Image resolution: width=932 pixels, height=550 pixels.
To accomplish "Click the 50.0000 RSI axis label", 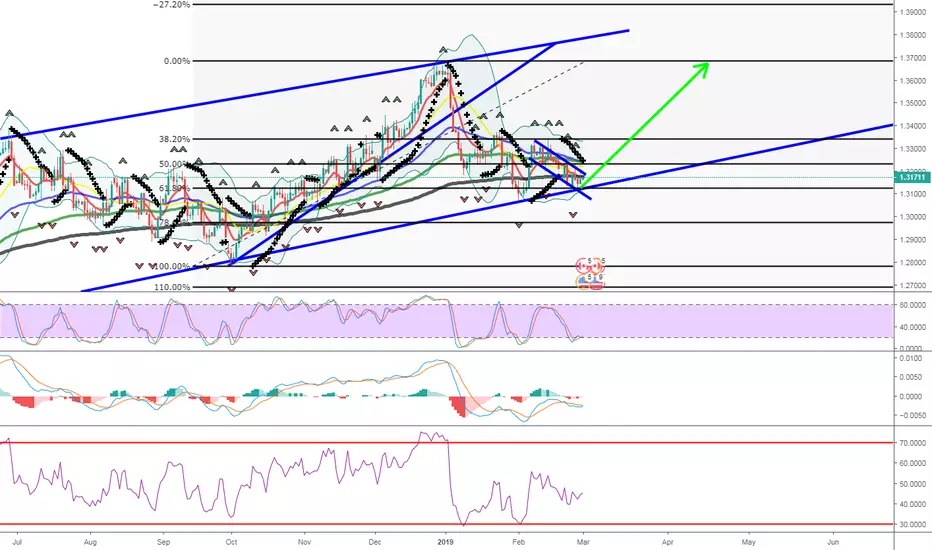I will 914,484.
